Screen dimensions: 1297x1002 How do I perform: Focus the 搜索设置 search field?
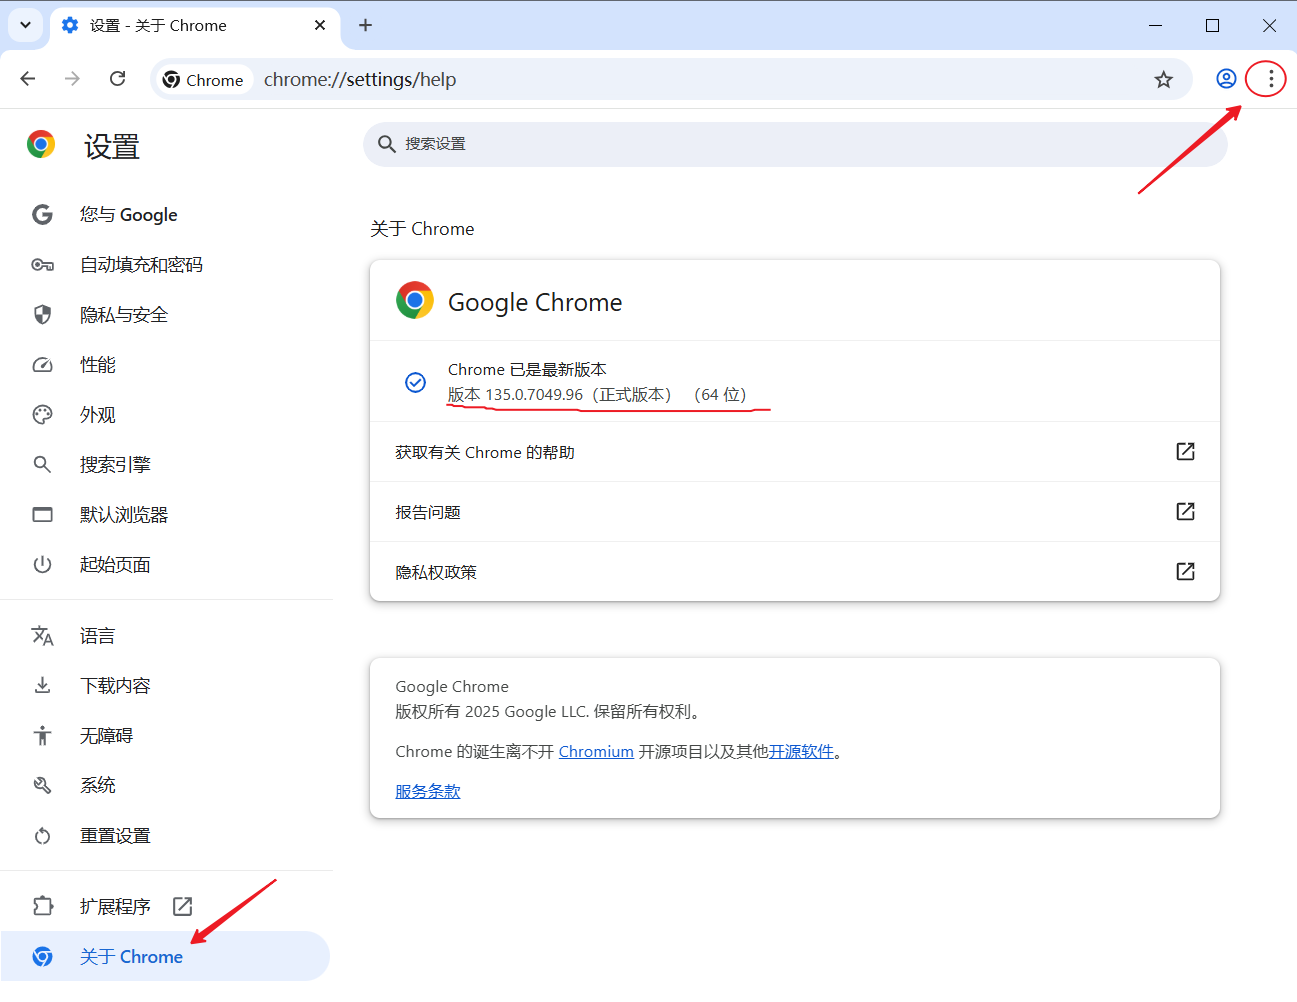[795, 144]
